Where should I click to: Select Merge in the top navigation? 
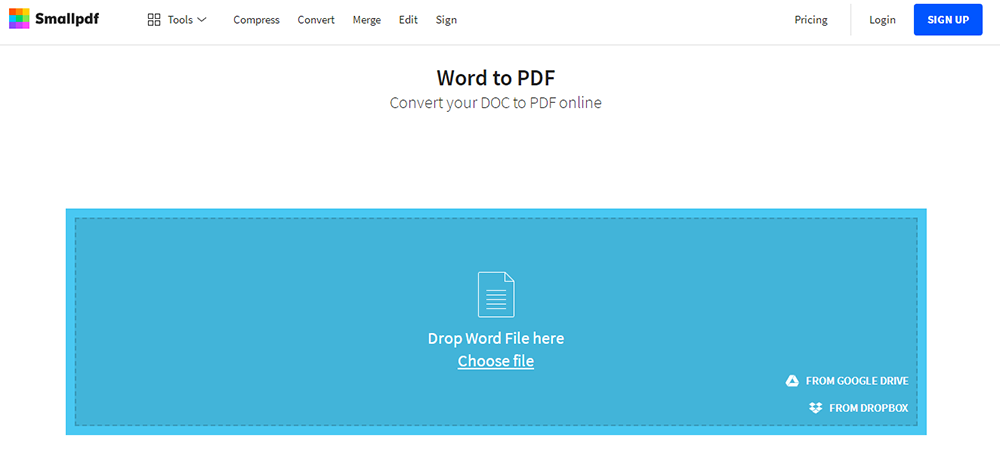[366, 20]
